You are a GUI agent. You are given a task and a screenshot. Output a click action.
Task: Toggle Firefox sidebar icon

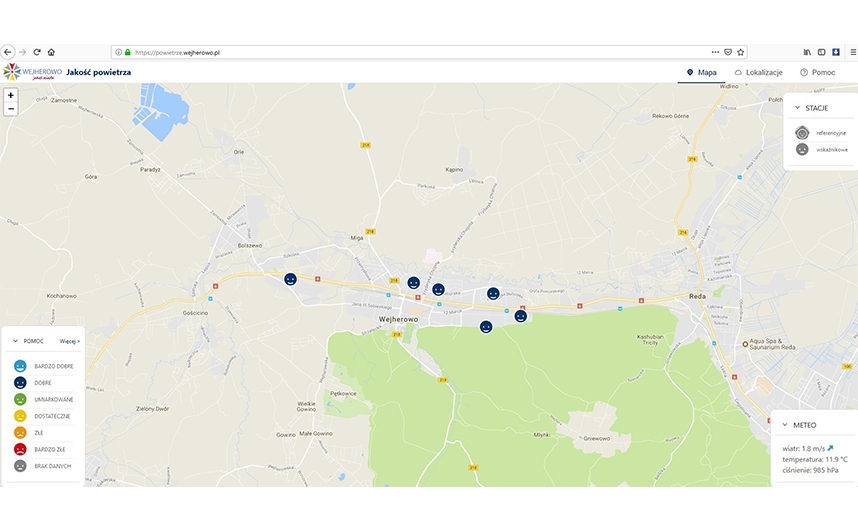822,52
